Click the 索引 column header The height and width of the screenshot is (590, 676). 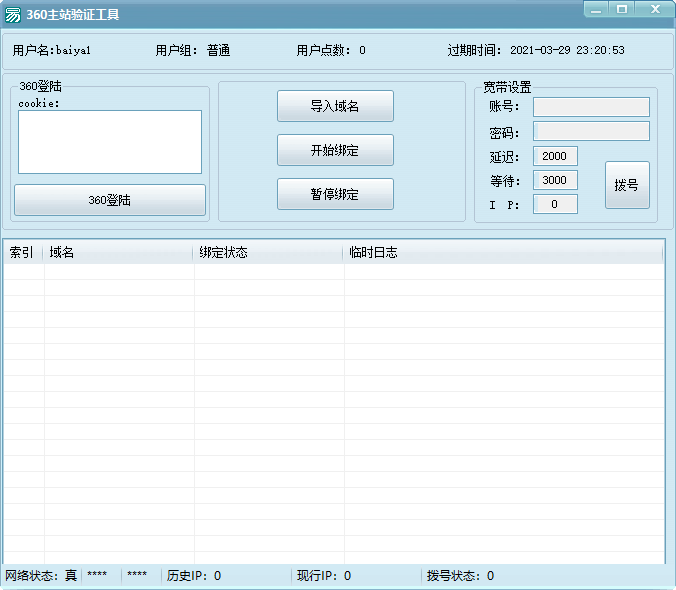[x=23, y=253]
